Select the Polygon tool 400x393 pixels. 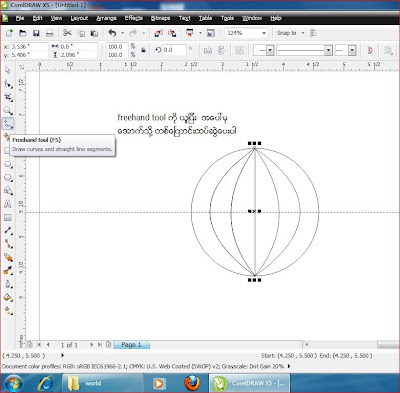point(8,178)
